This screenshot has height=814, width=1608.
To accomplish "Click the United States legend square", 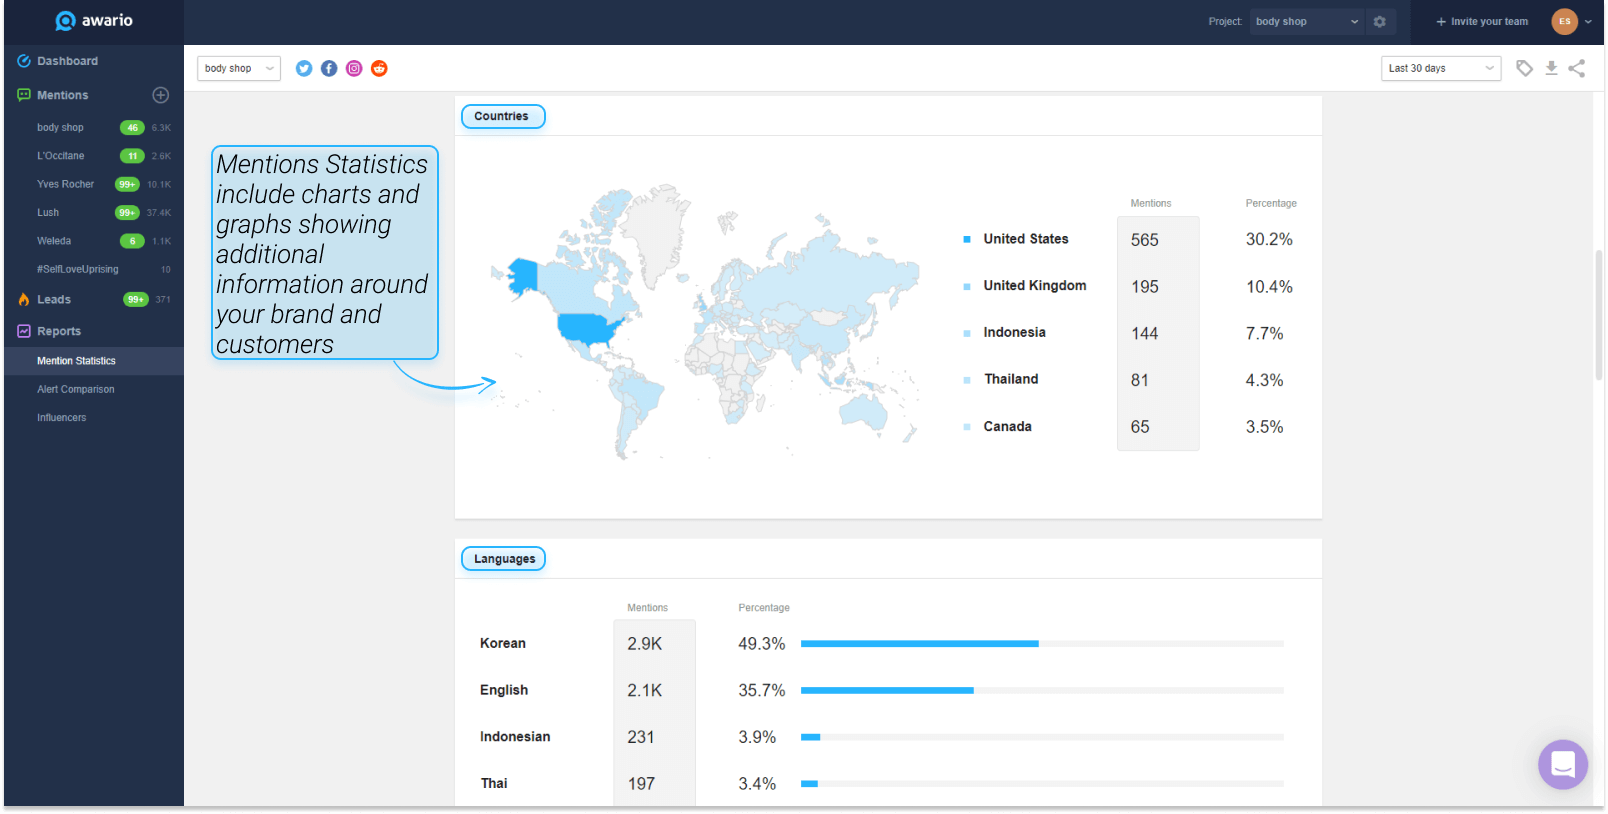I will click(967, 239).
